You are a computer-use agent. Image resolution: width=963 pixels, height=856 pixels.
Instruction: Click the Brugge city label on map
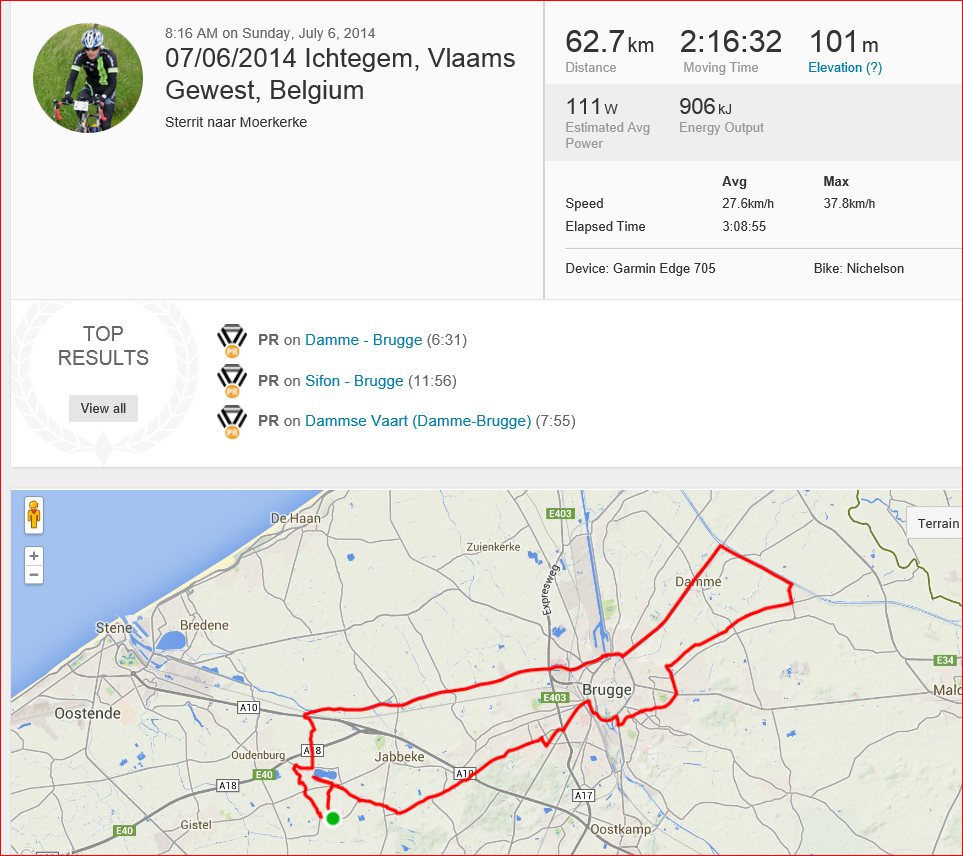(607, 690)
